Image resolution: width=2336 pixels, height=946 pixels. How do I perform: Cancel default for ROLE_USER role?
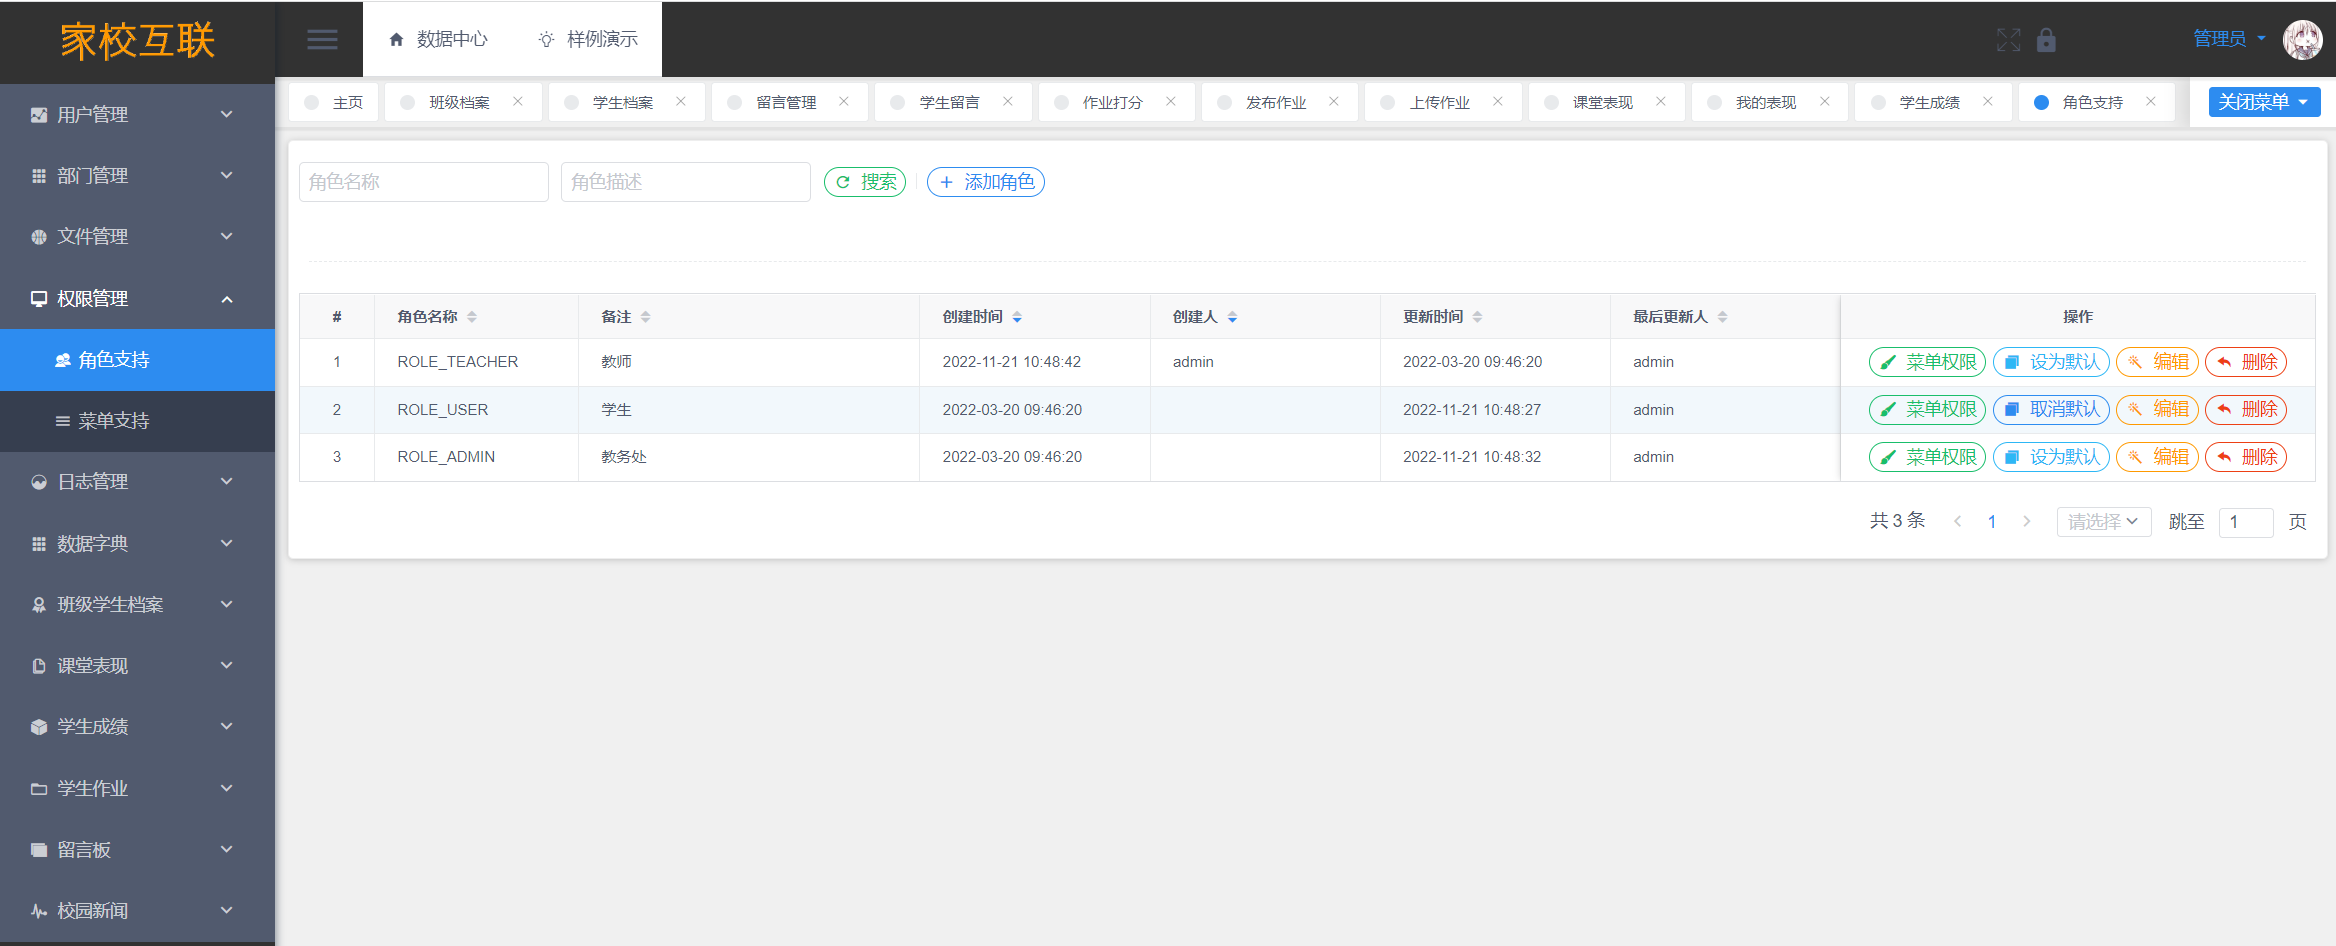pyautogui.click(x=2051, y=409)
